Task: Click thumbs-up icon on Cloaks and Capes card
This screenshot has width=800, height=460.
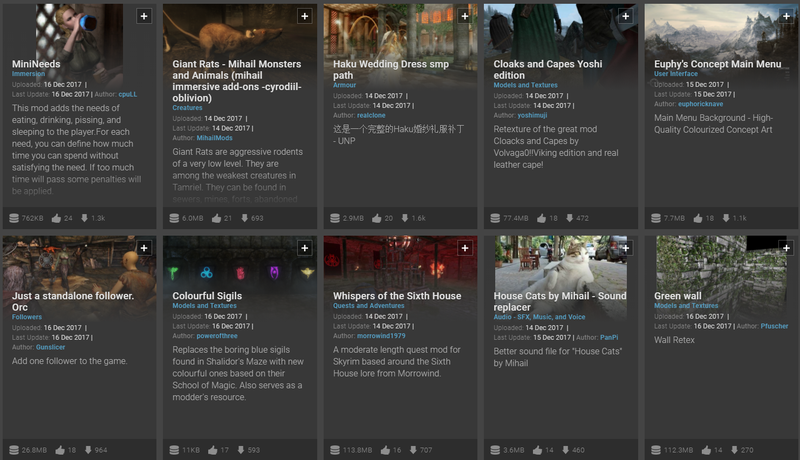Action: [x=541, y=218]
